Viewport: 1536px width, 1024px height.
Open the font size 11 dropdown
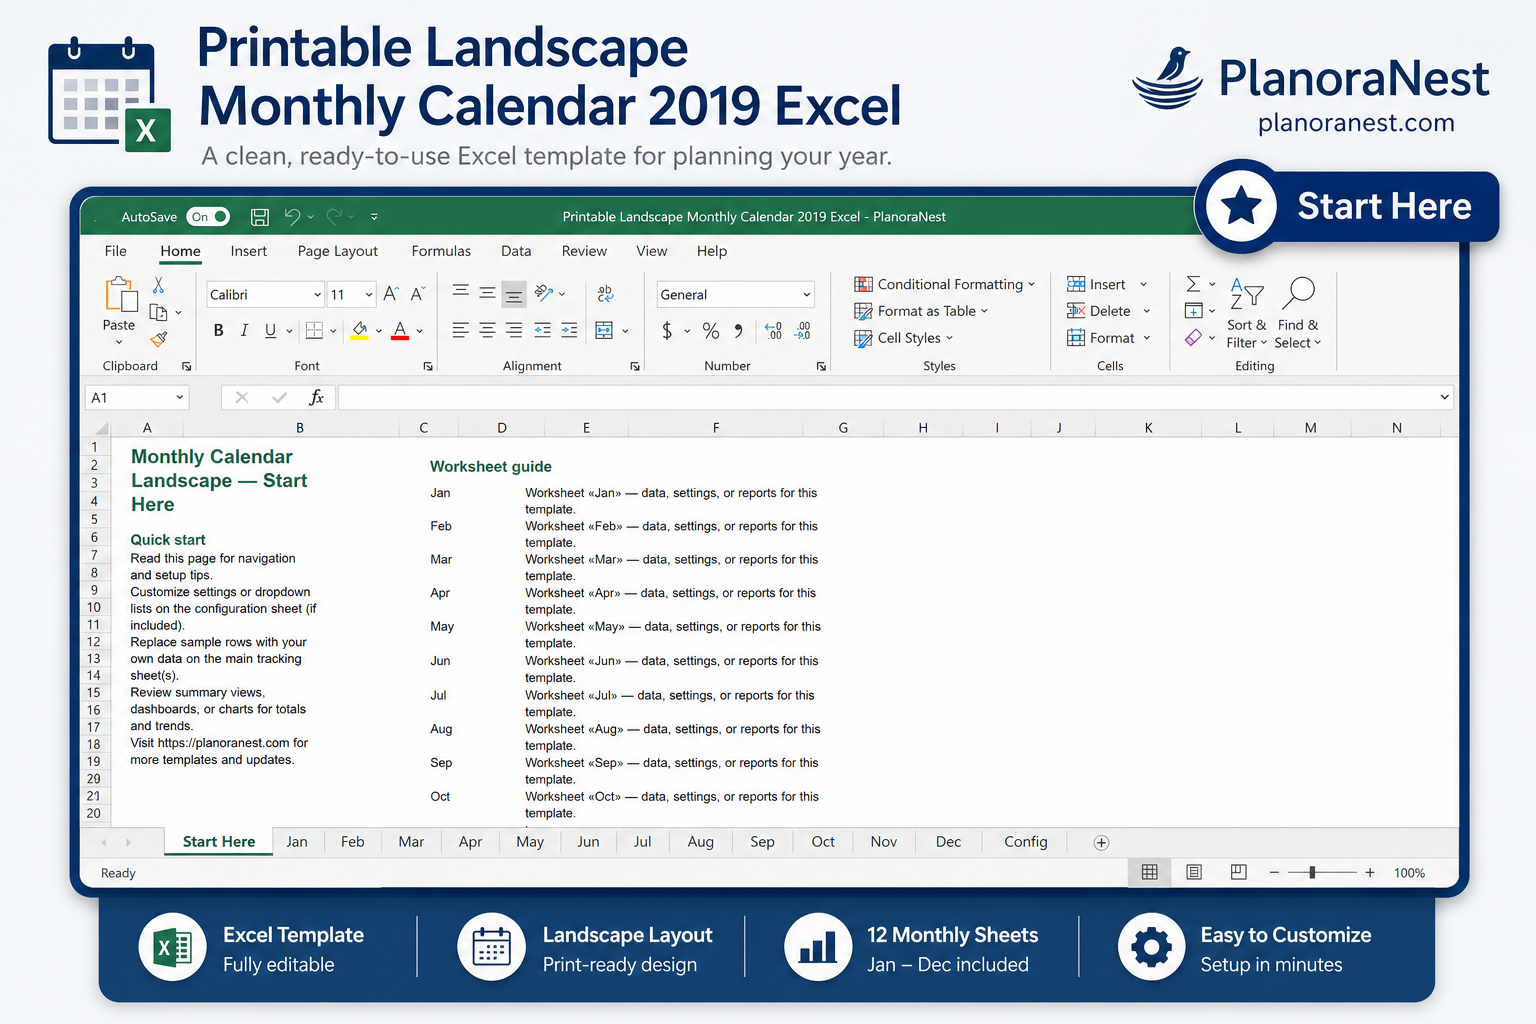tap(369, 295)
